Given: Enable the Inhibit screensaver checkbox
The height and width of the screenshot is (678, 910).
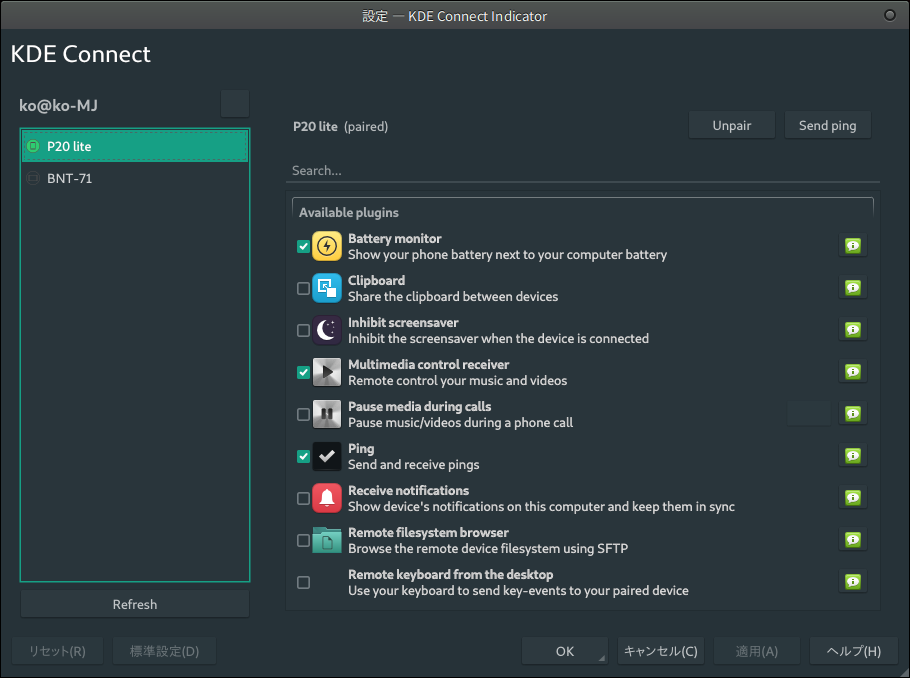Looking at the screenshot, I should pyautogui.click(x=303, y=330).
